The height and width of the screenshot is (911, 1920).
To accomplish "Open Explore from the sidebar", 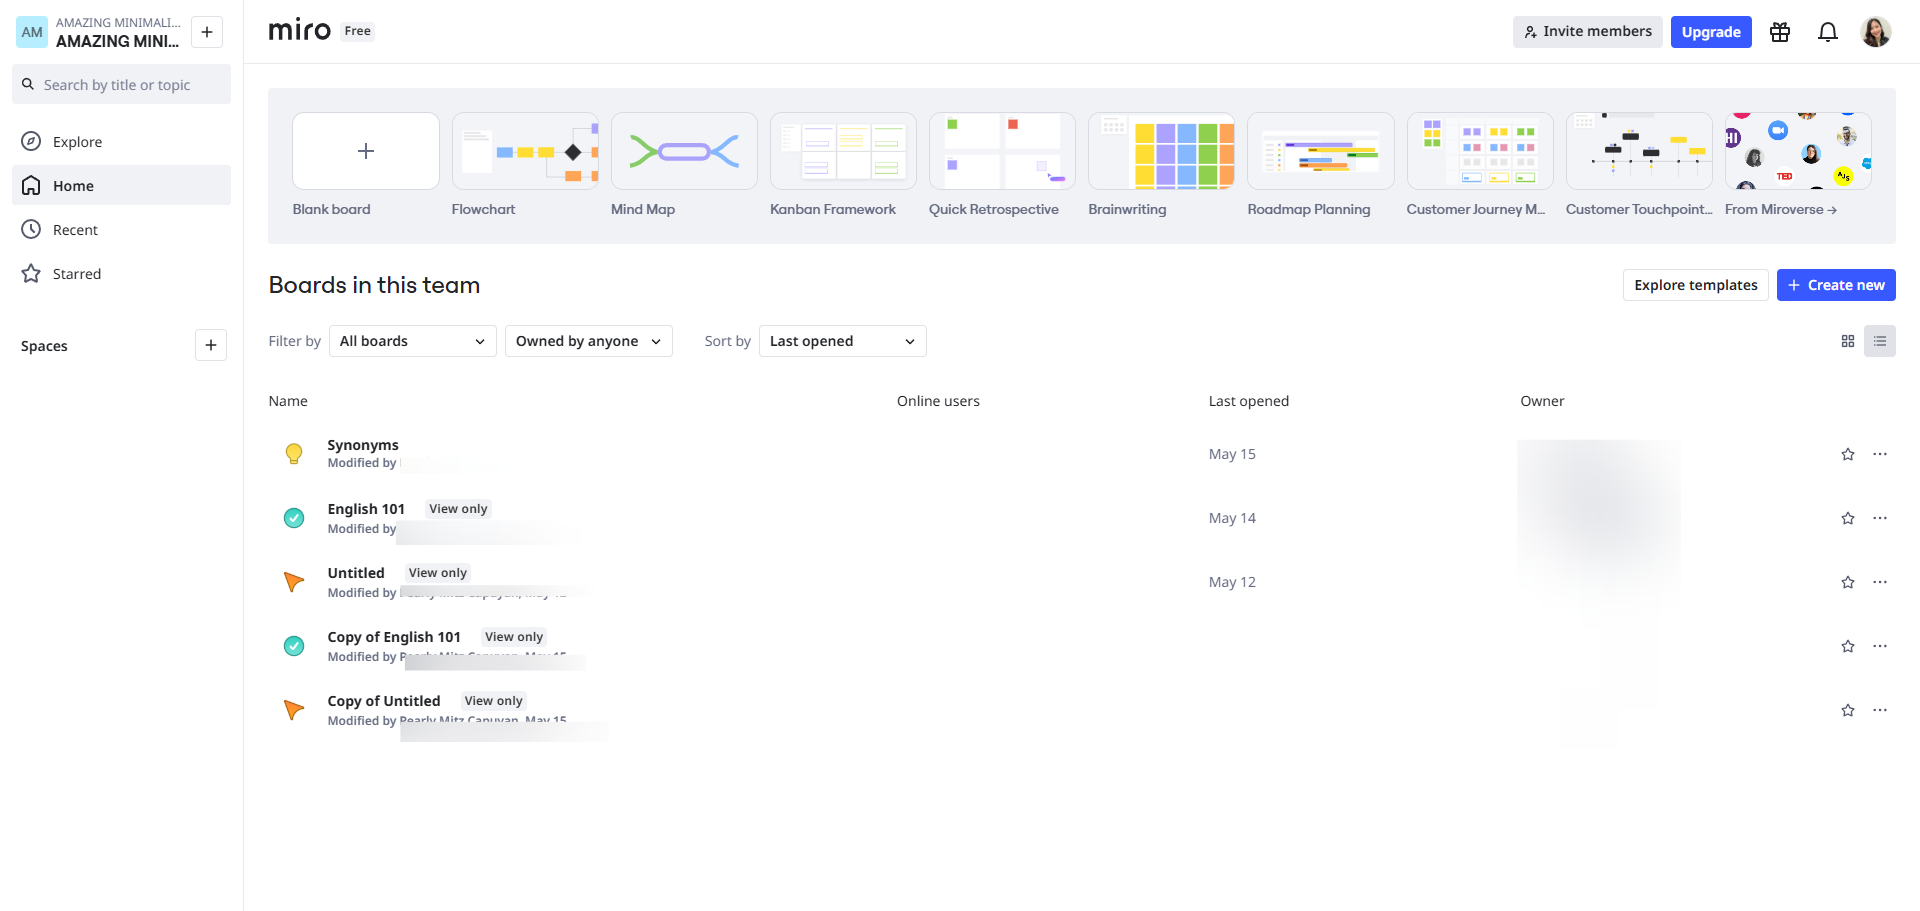I will tap(77, 141).
